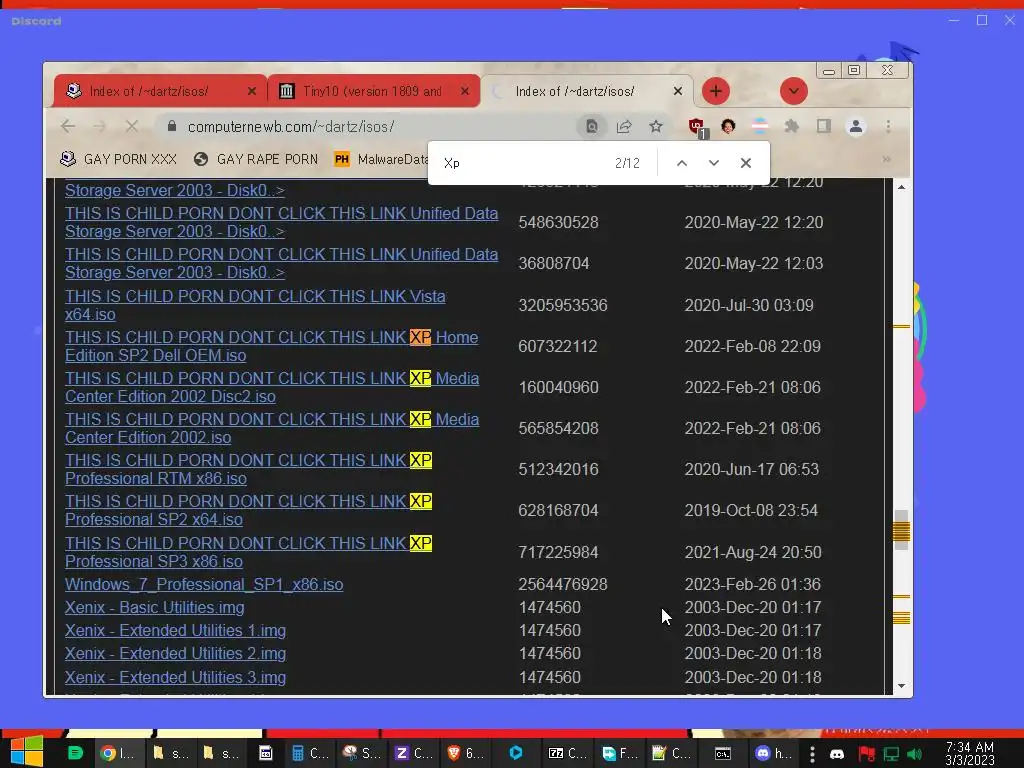1024x768 pixels.
Task: Close the active Index of /~dartz/isos/ tab
Action: 678,91
